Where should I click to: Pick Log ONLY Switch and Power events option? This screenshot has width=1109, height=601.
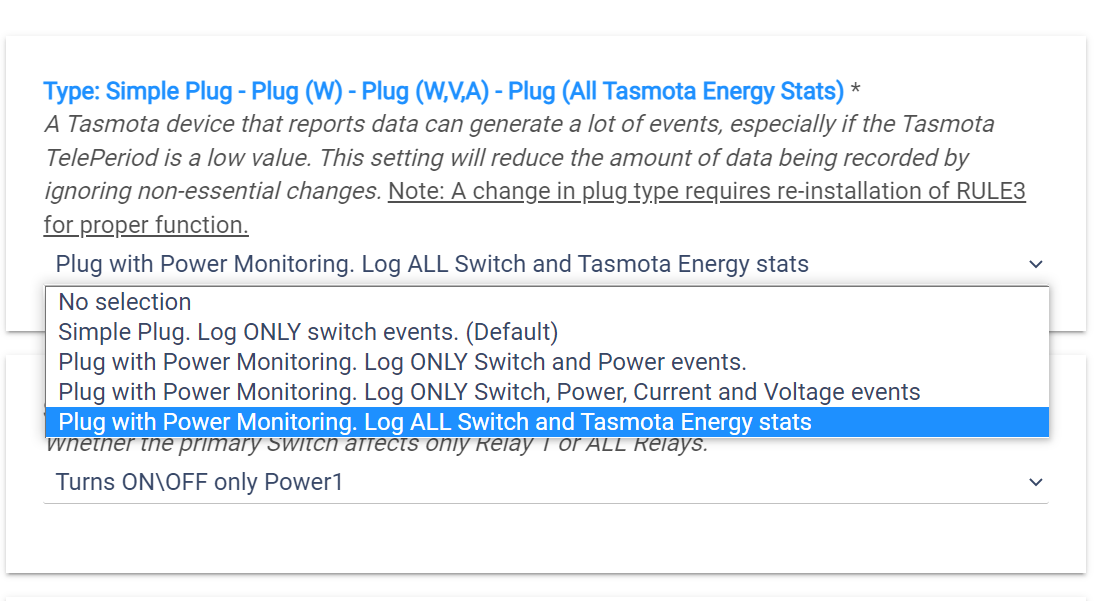coord(402,362)
